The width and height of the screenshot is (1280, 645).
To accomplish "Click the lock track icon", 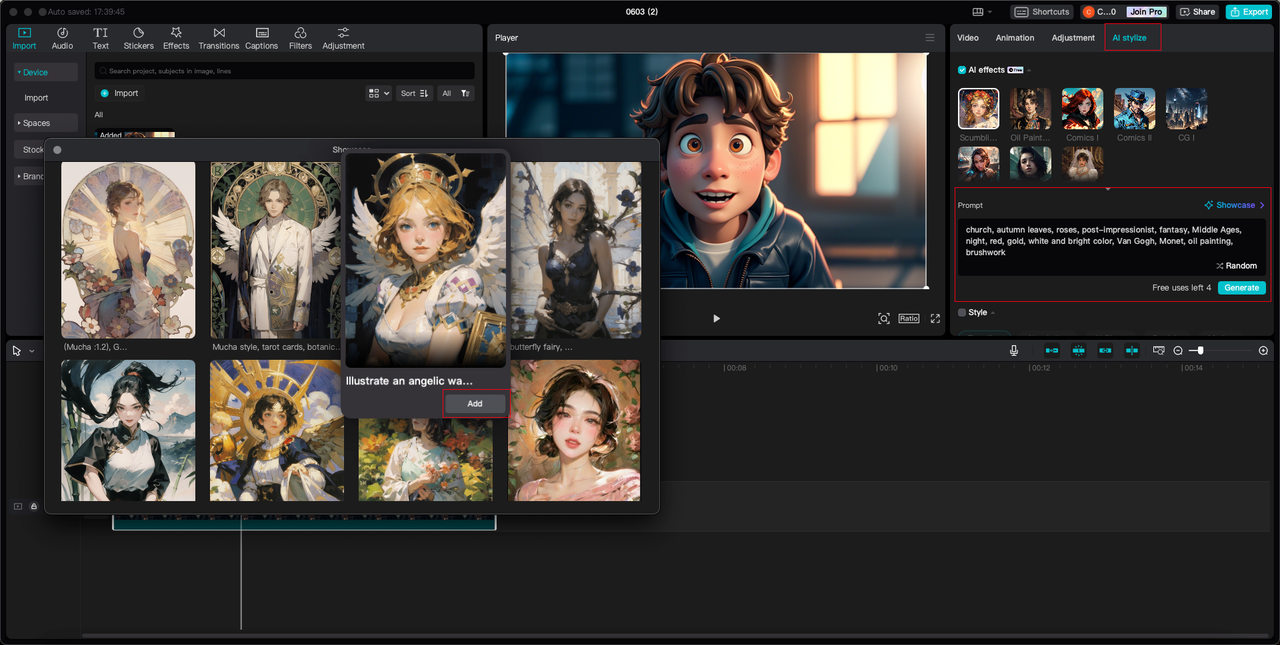I will [x=34, y=506].
